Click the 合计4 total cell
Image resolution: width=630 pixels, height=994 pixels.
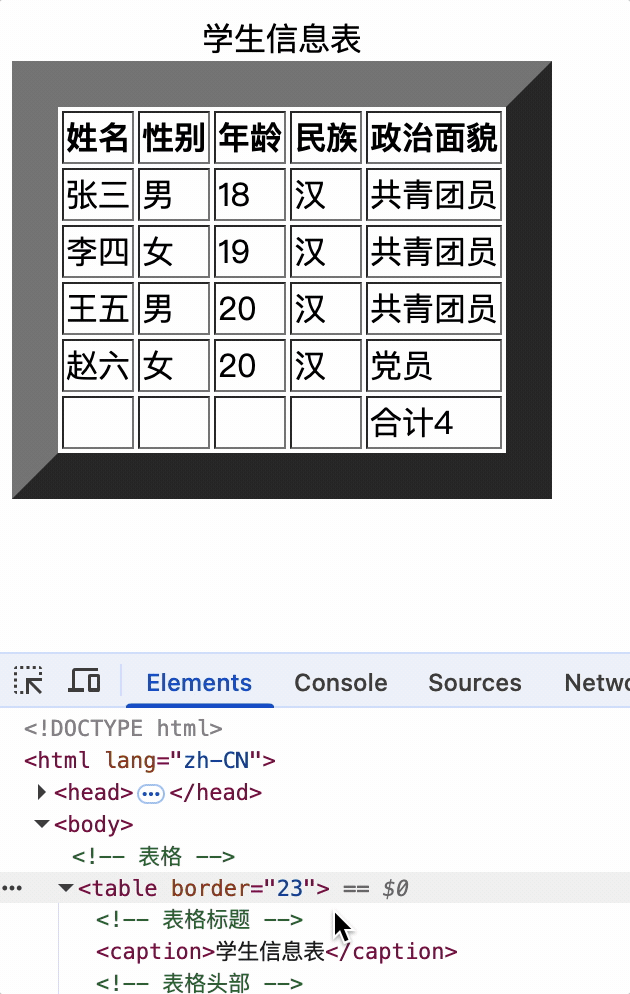[434, 423]
